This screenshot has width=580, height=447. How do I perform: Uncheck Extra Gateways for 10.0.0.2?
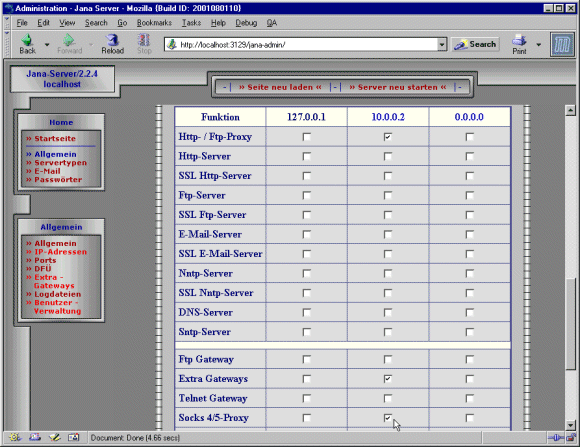click(388, 379)
